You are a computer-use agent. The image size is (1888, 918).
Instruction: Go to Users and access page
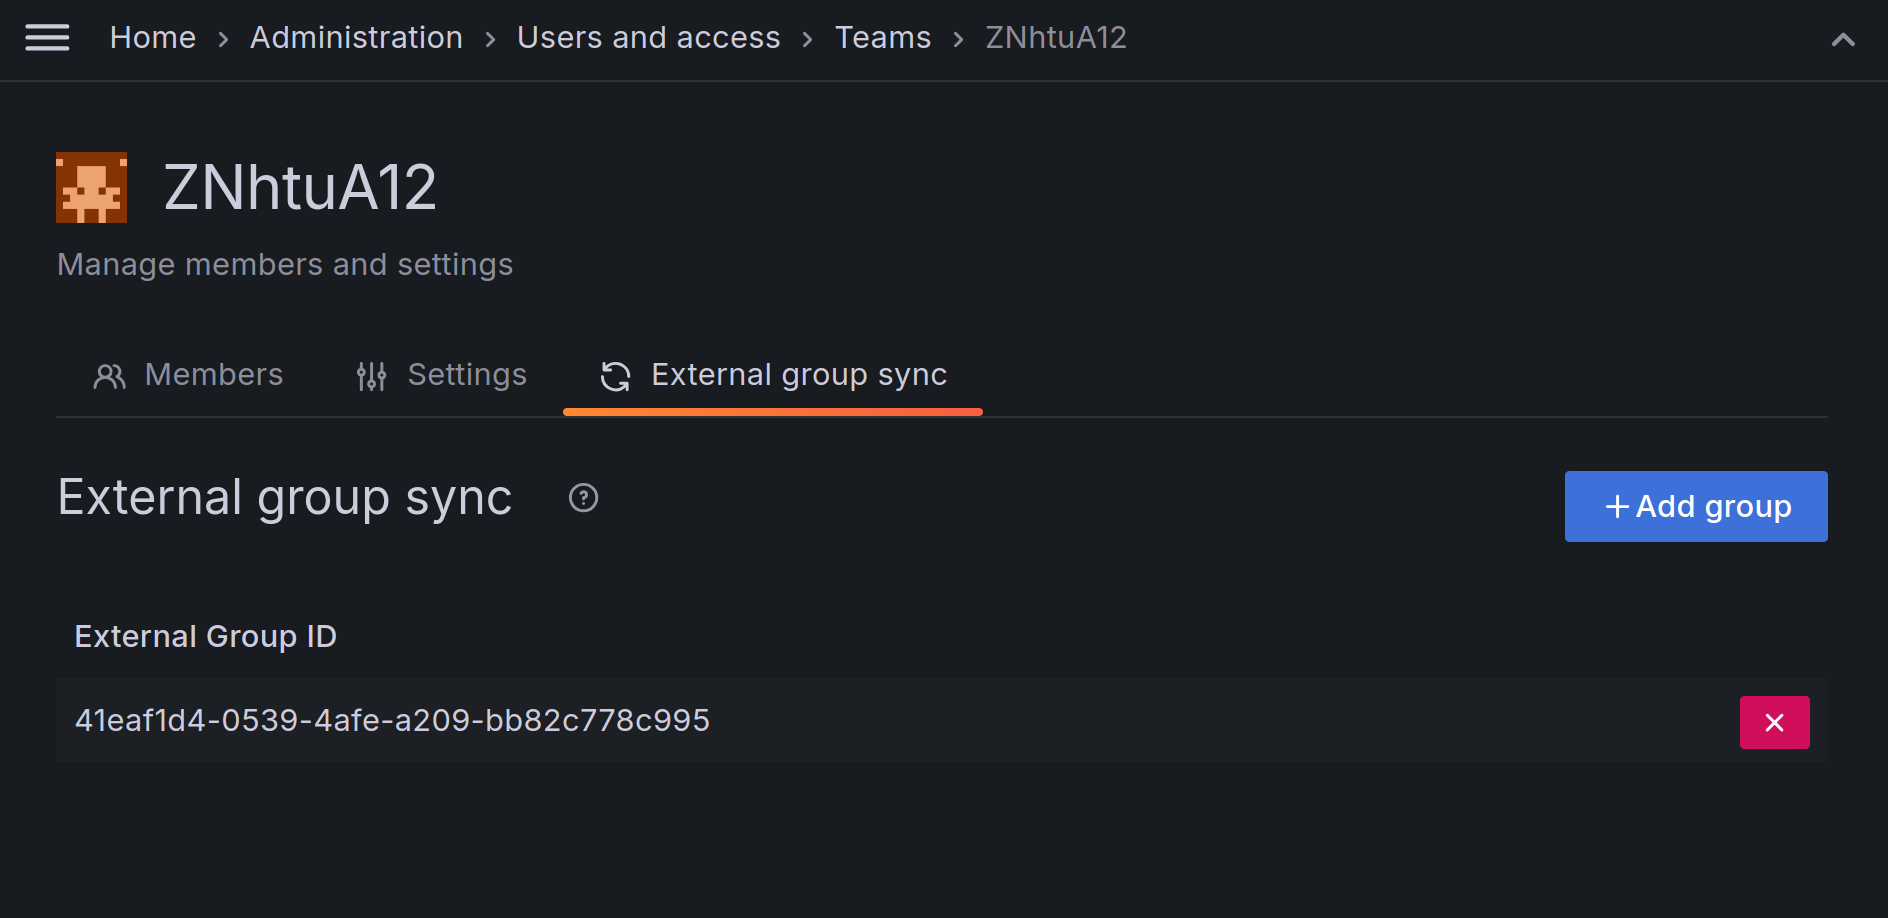pyautogui.click(x=648, y=37)
